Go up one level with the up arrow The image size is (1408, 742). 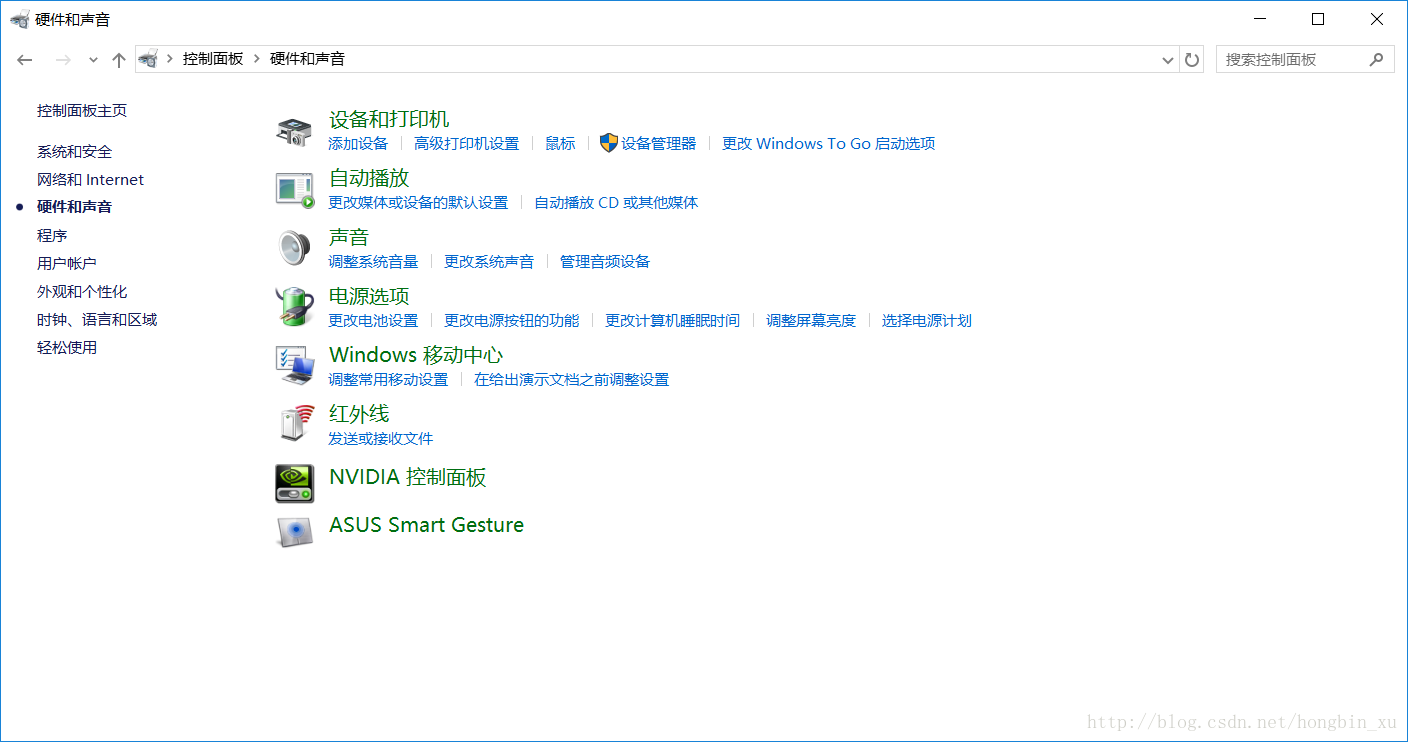(x=119, y=60)
